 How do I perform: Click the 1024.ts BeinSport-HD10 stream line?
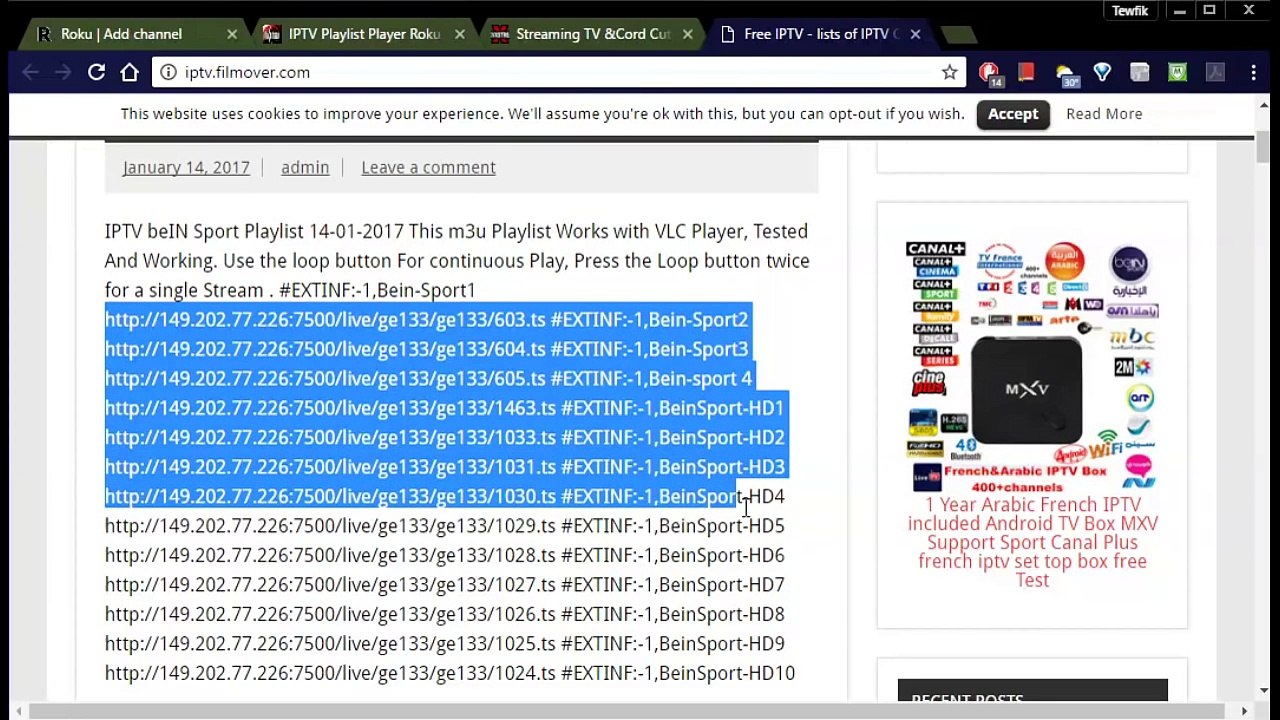click(x=450, y=673)
